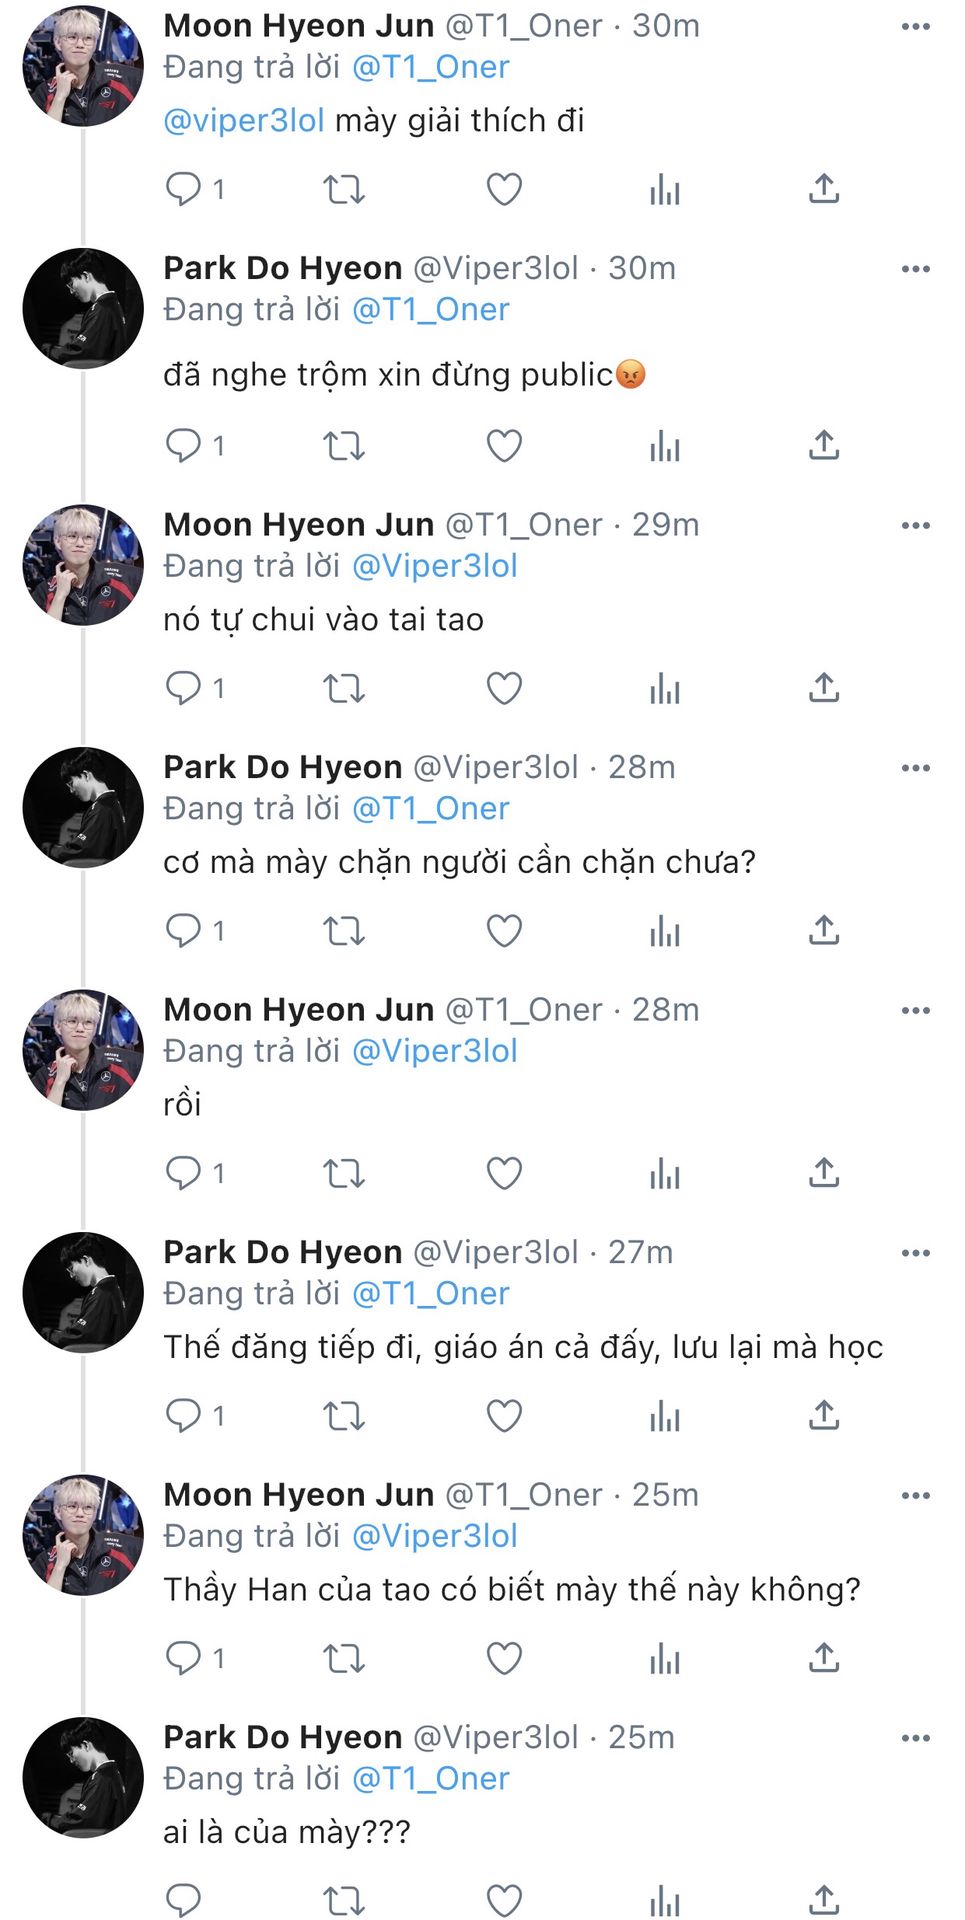Open Moon Hyeon Jun's avatar on the 25m tweet
Image resolution: width=965 pixels, height=1920 pixels.
pos(83,1535)
